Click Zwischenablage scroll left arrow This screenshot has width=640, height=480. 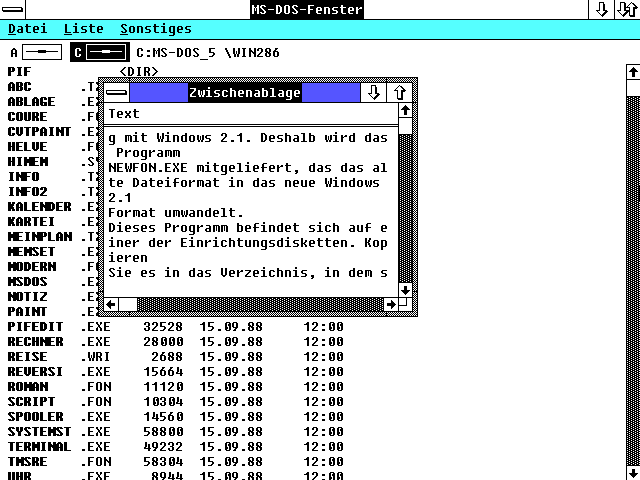pyautogui.click(x=111, y=304)
